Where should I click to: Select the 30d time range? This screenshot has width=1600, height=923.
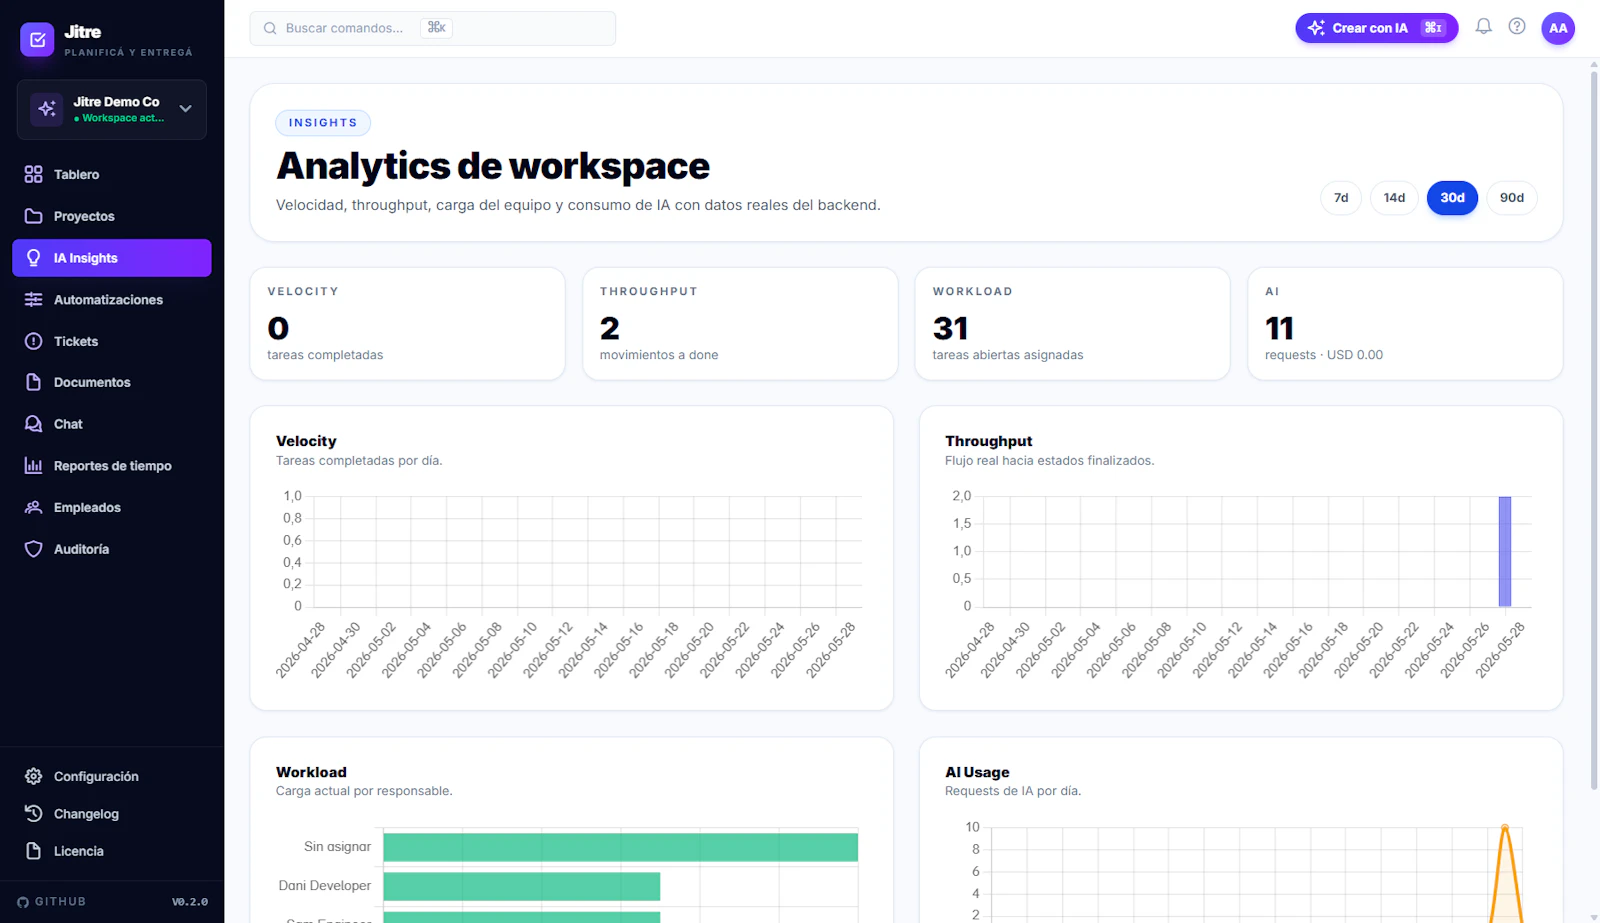1452,198
